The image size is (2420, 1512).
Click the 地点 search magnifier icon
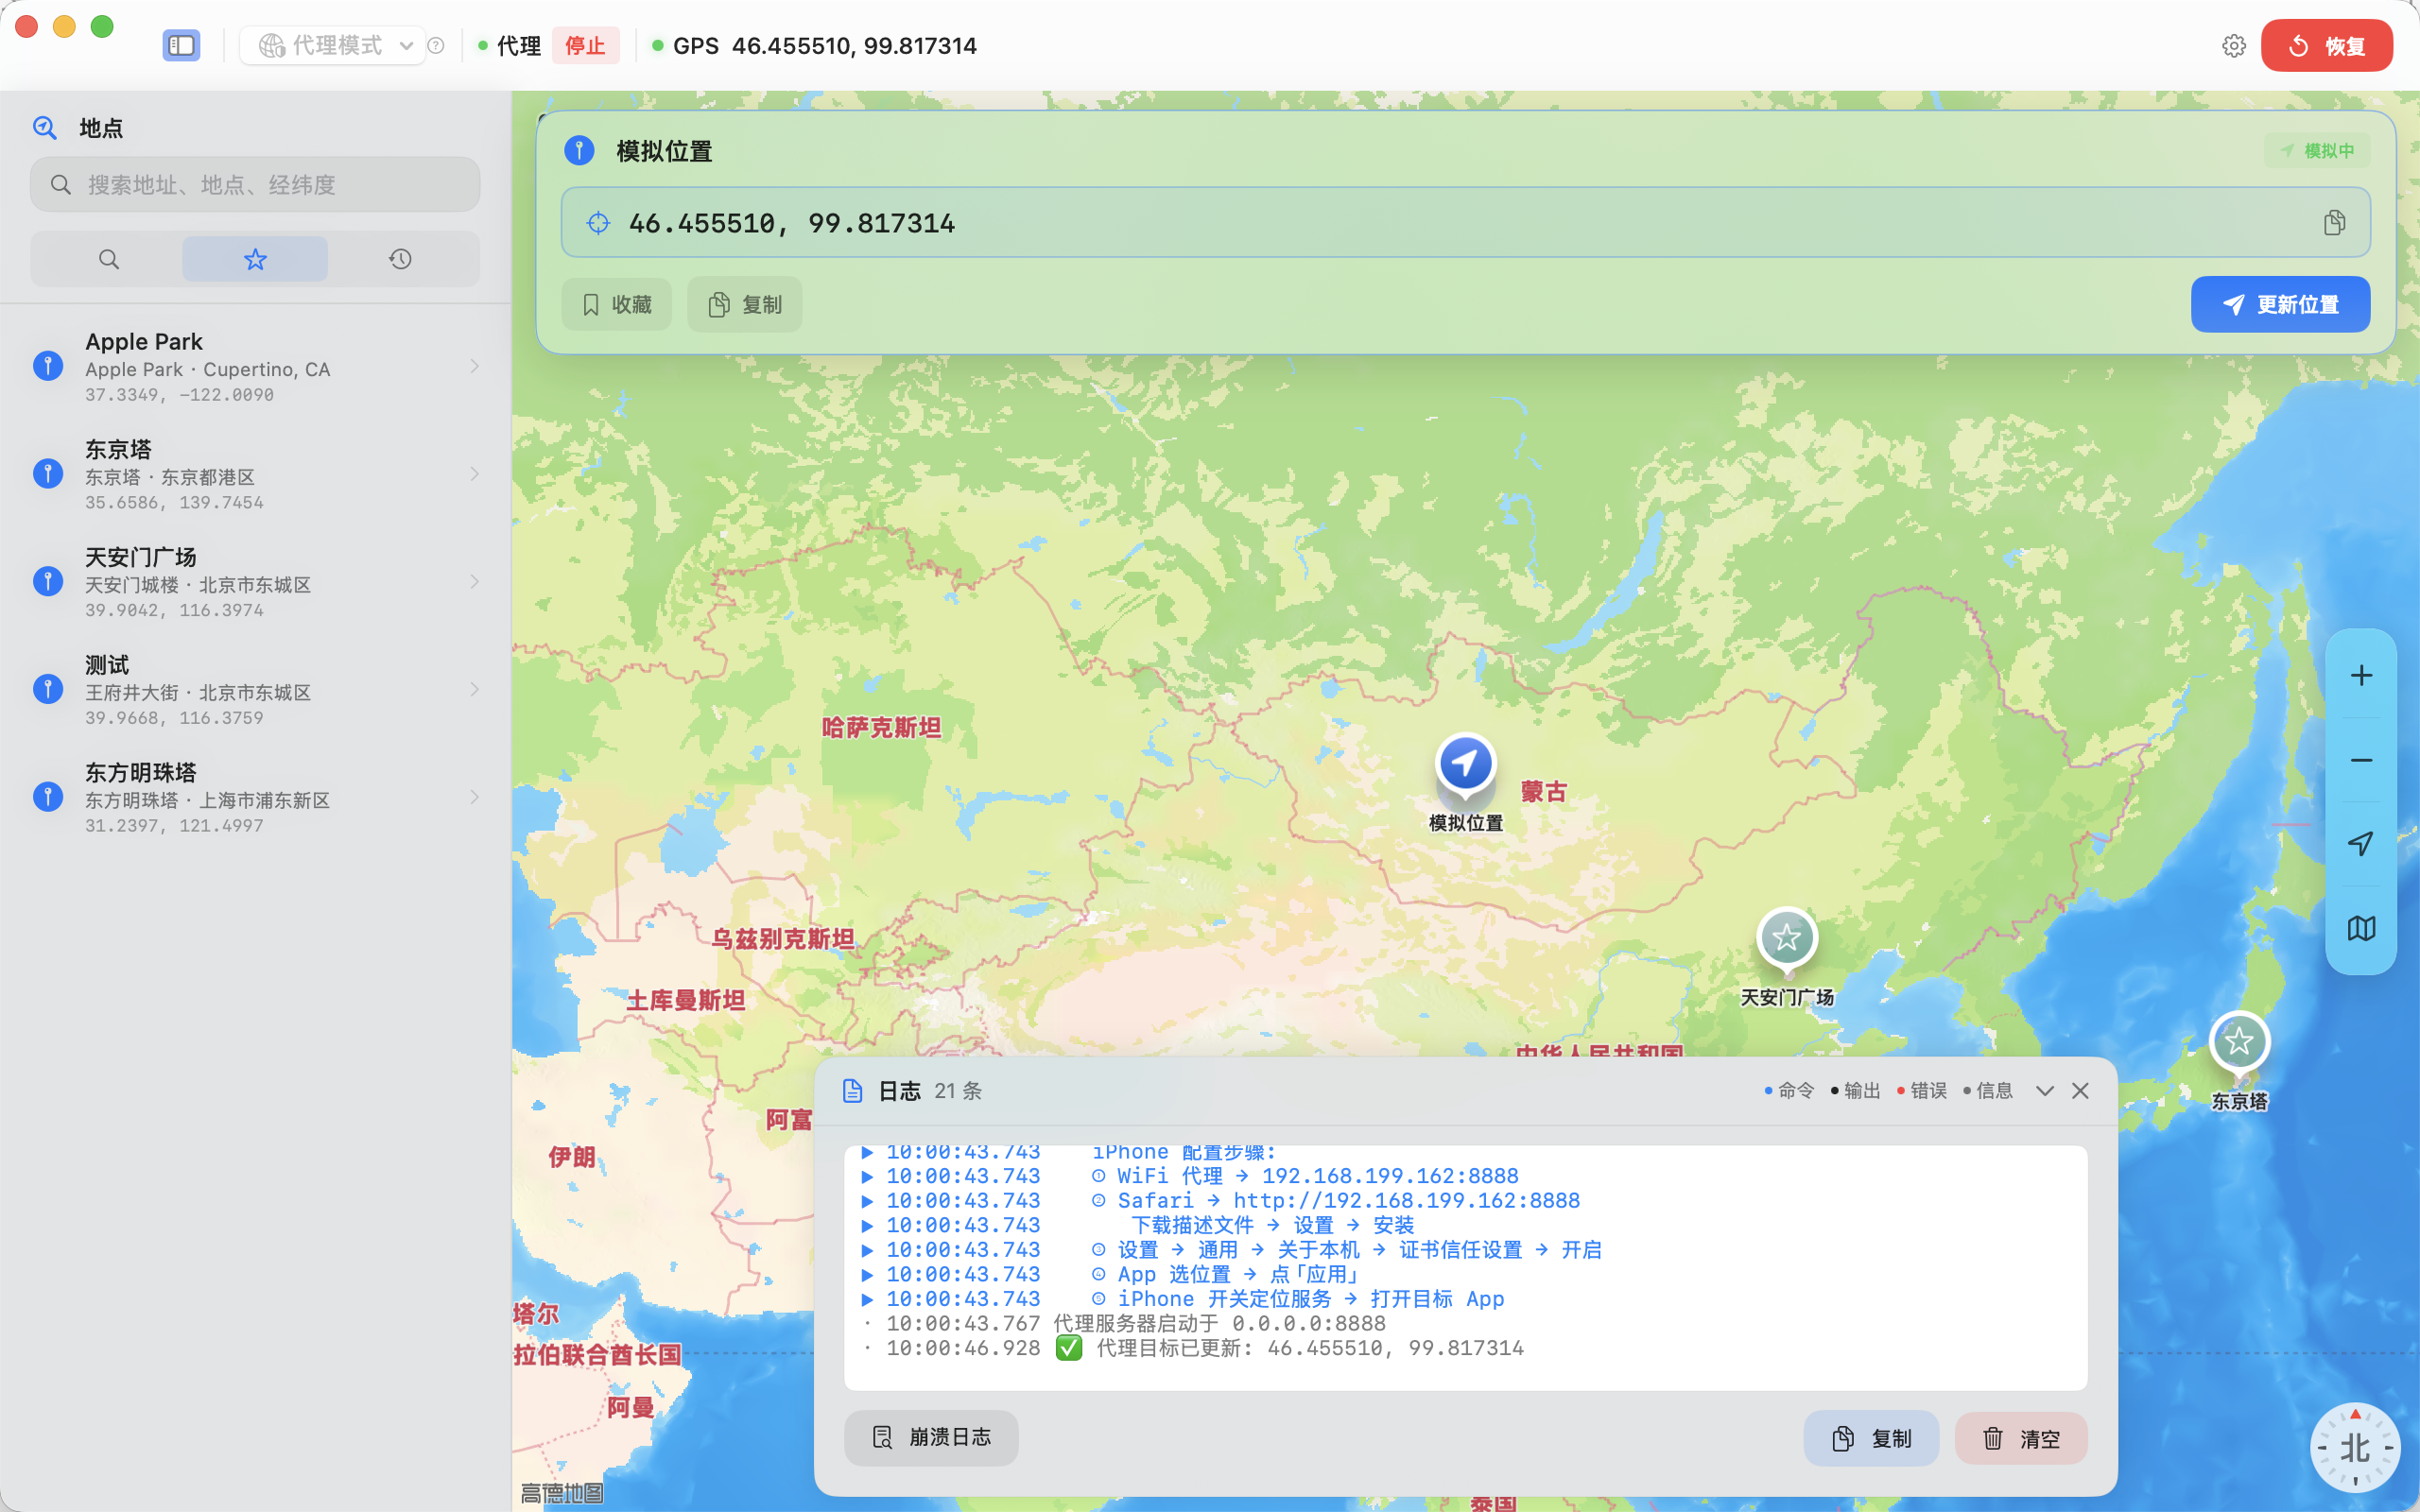click(x=44, y=127)
